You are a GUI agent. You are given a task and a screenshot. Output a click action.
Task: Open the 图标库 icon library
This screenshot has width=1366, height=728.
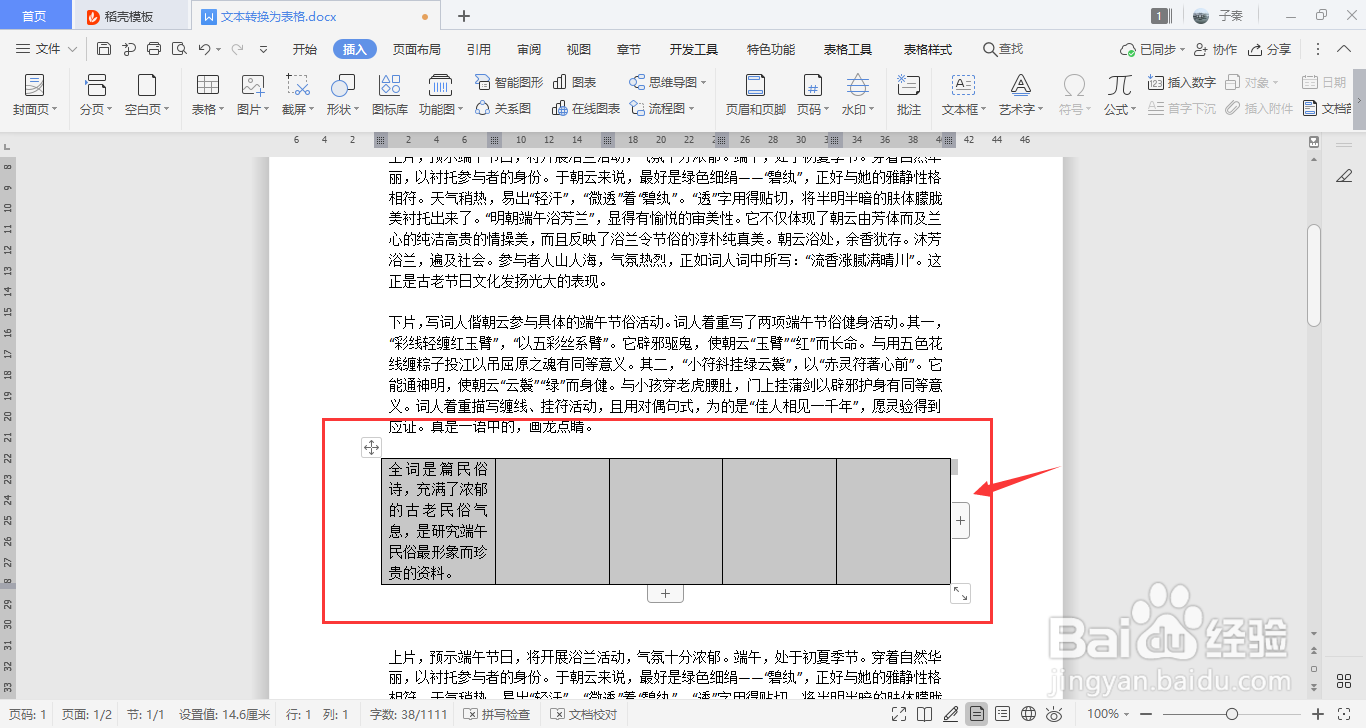pyautogui.click(x=390, y=95)
